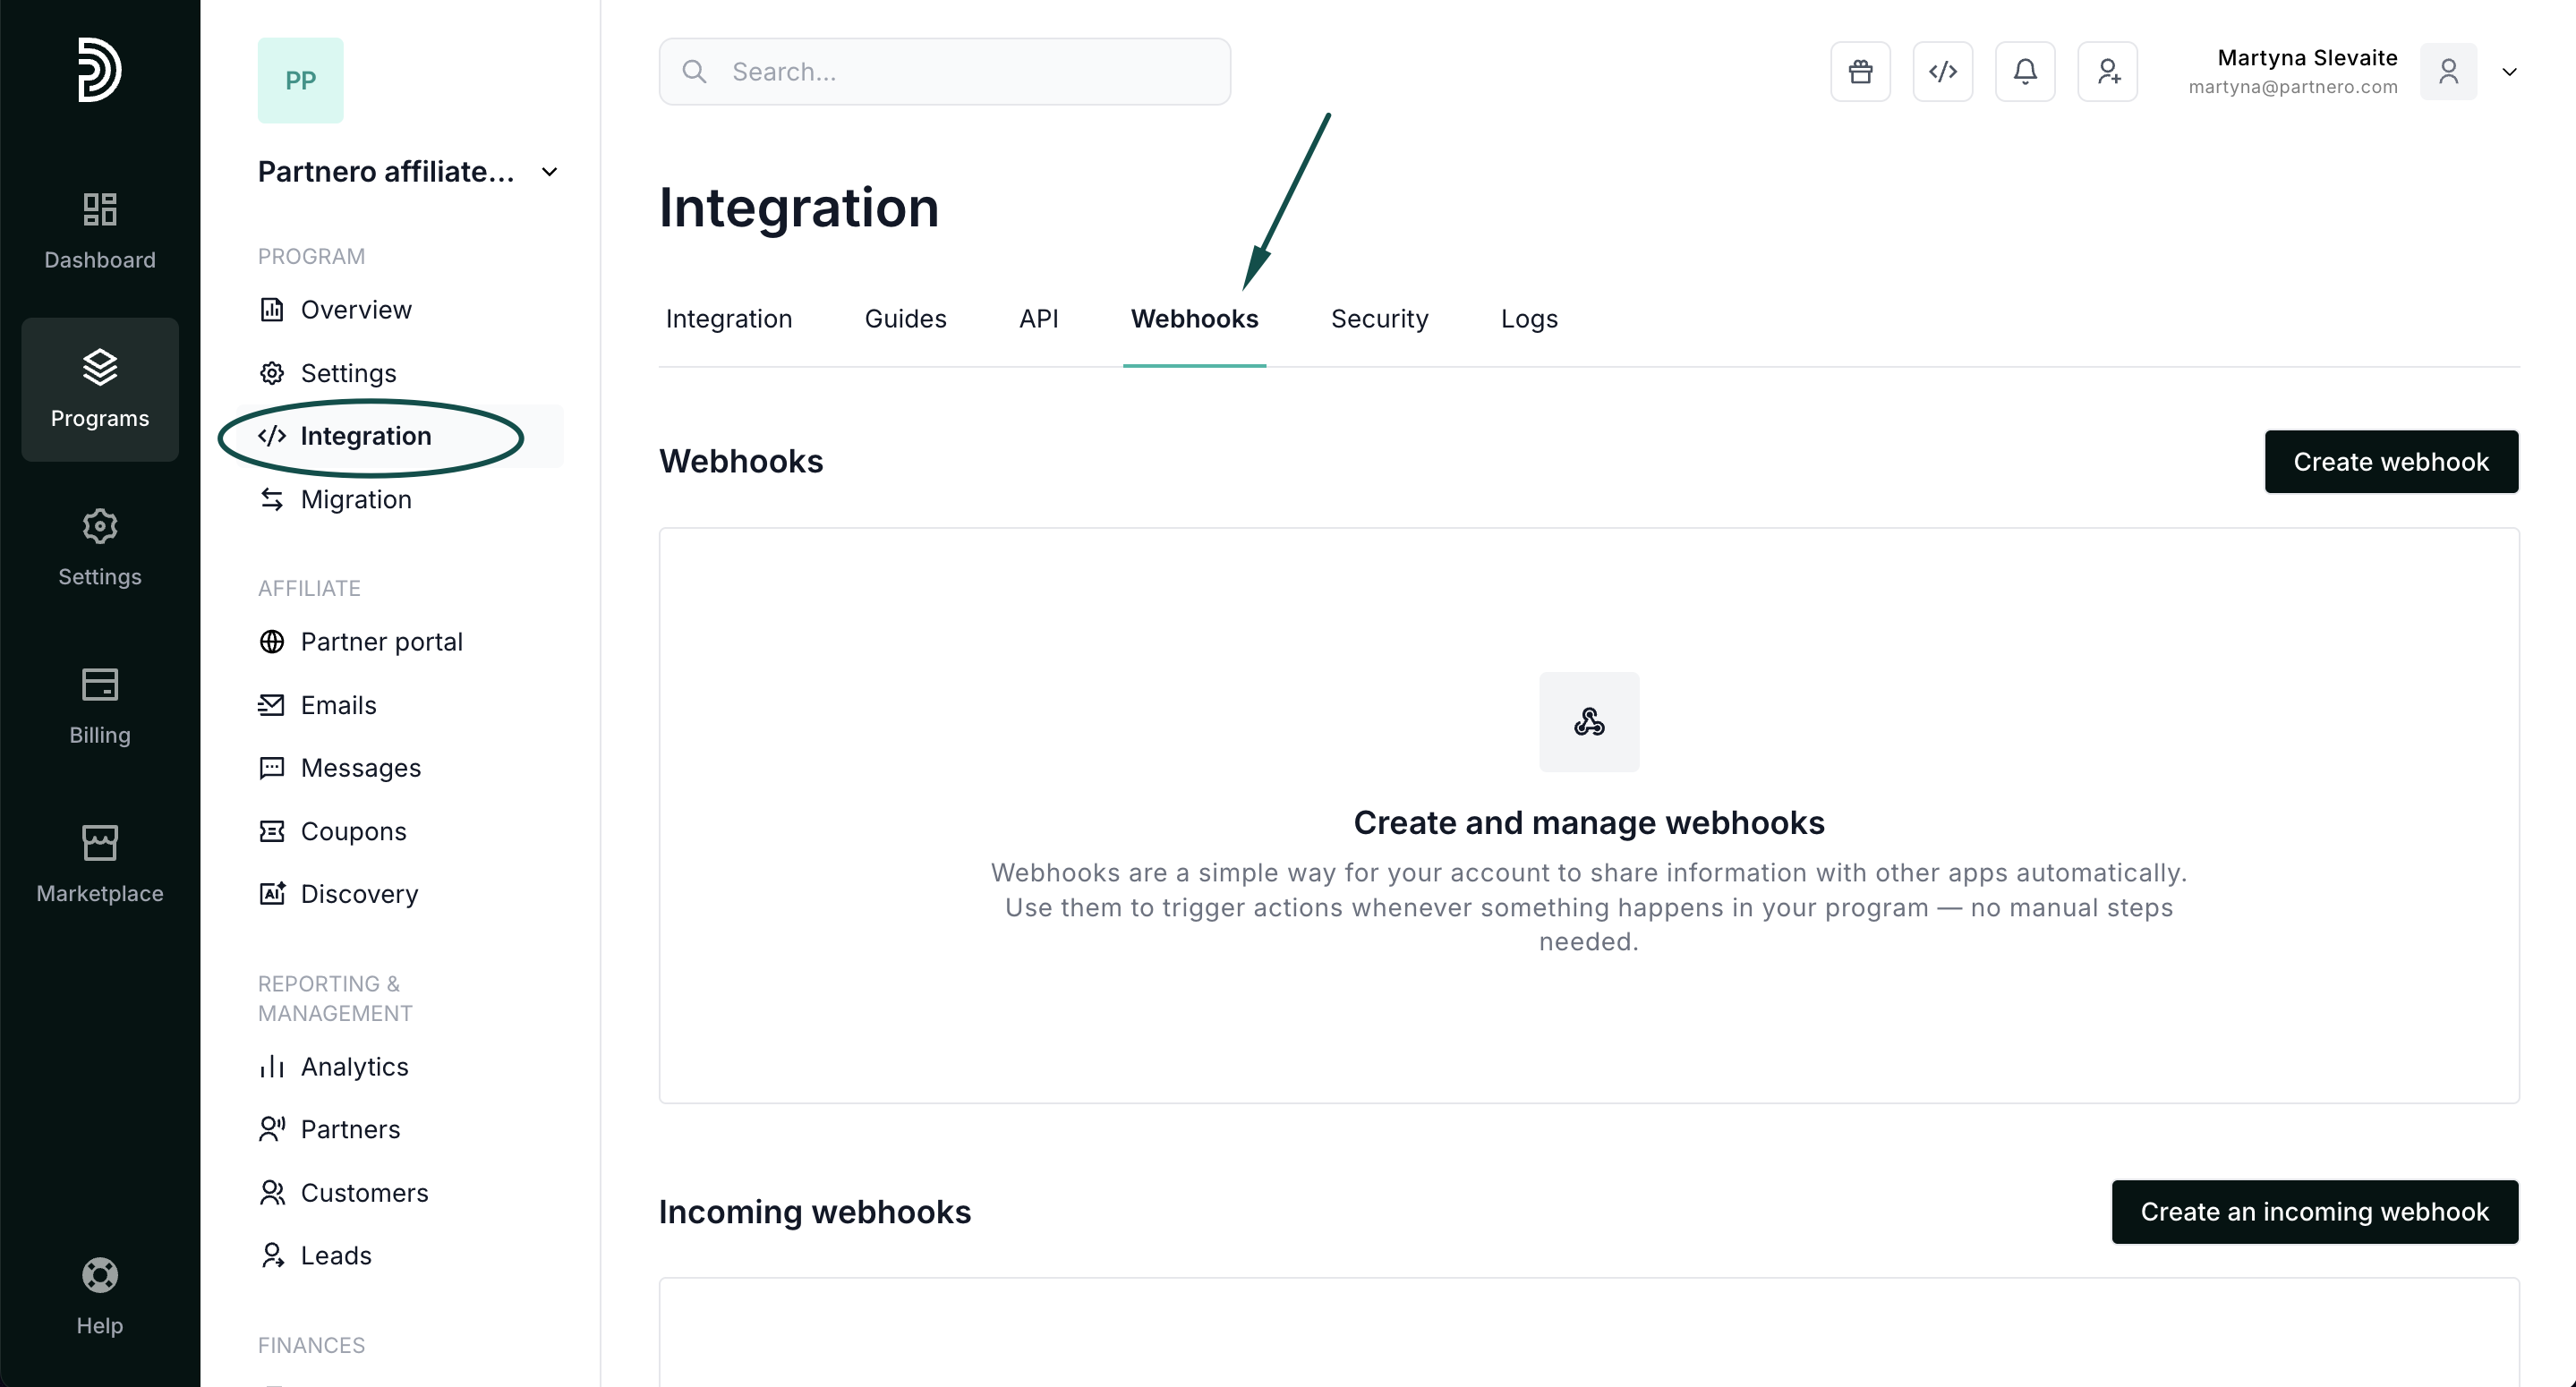Open the user account menu chevron
Screen dimensions: 2576x1387
click(x=2508, y=72)
